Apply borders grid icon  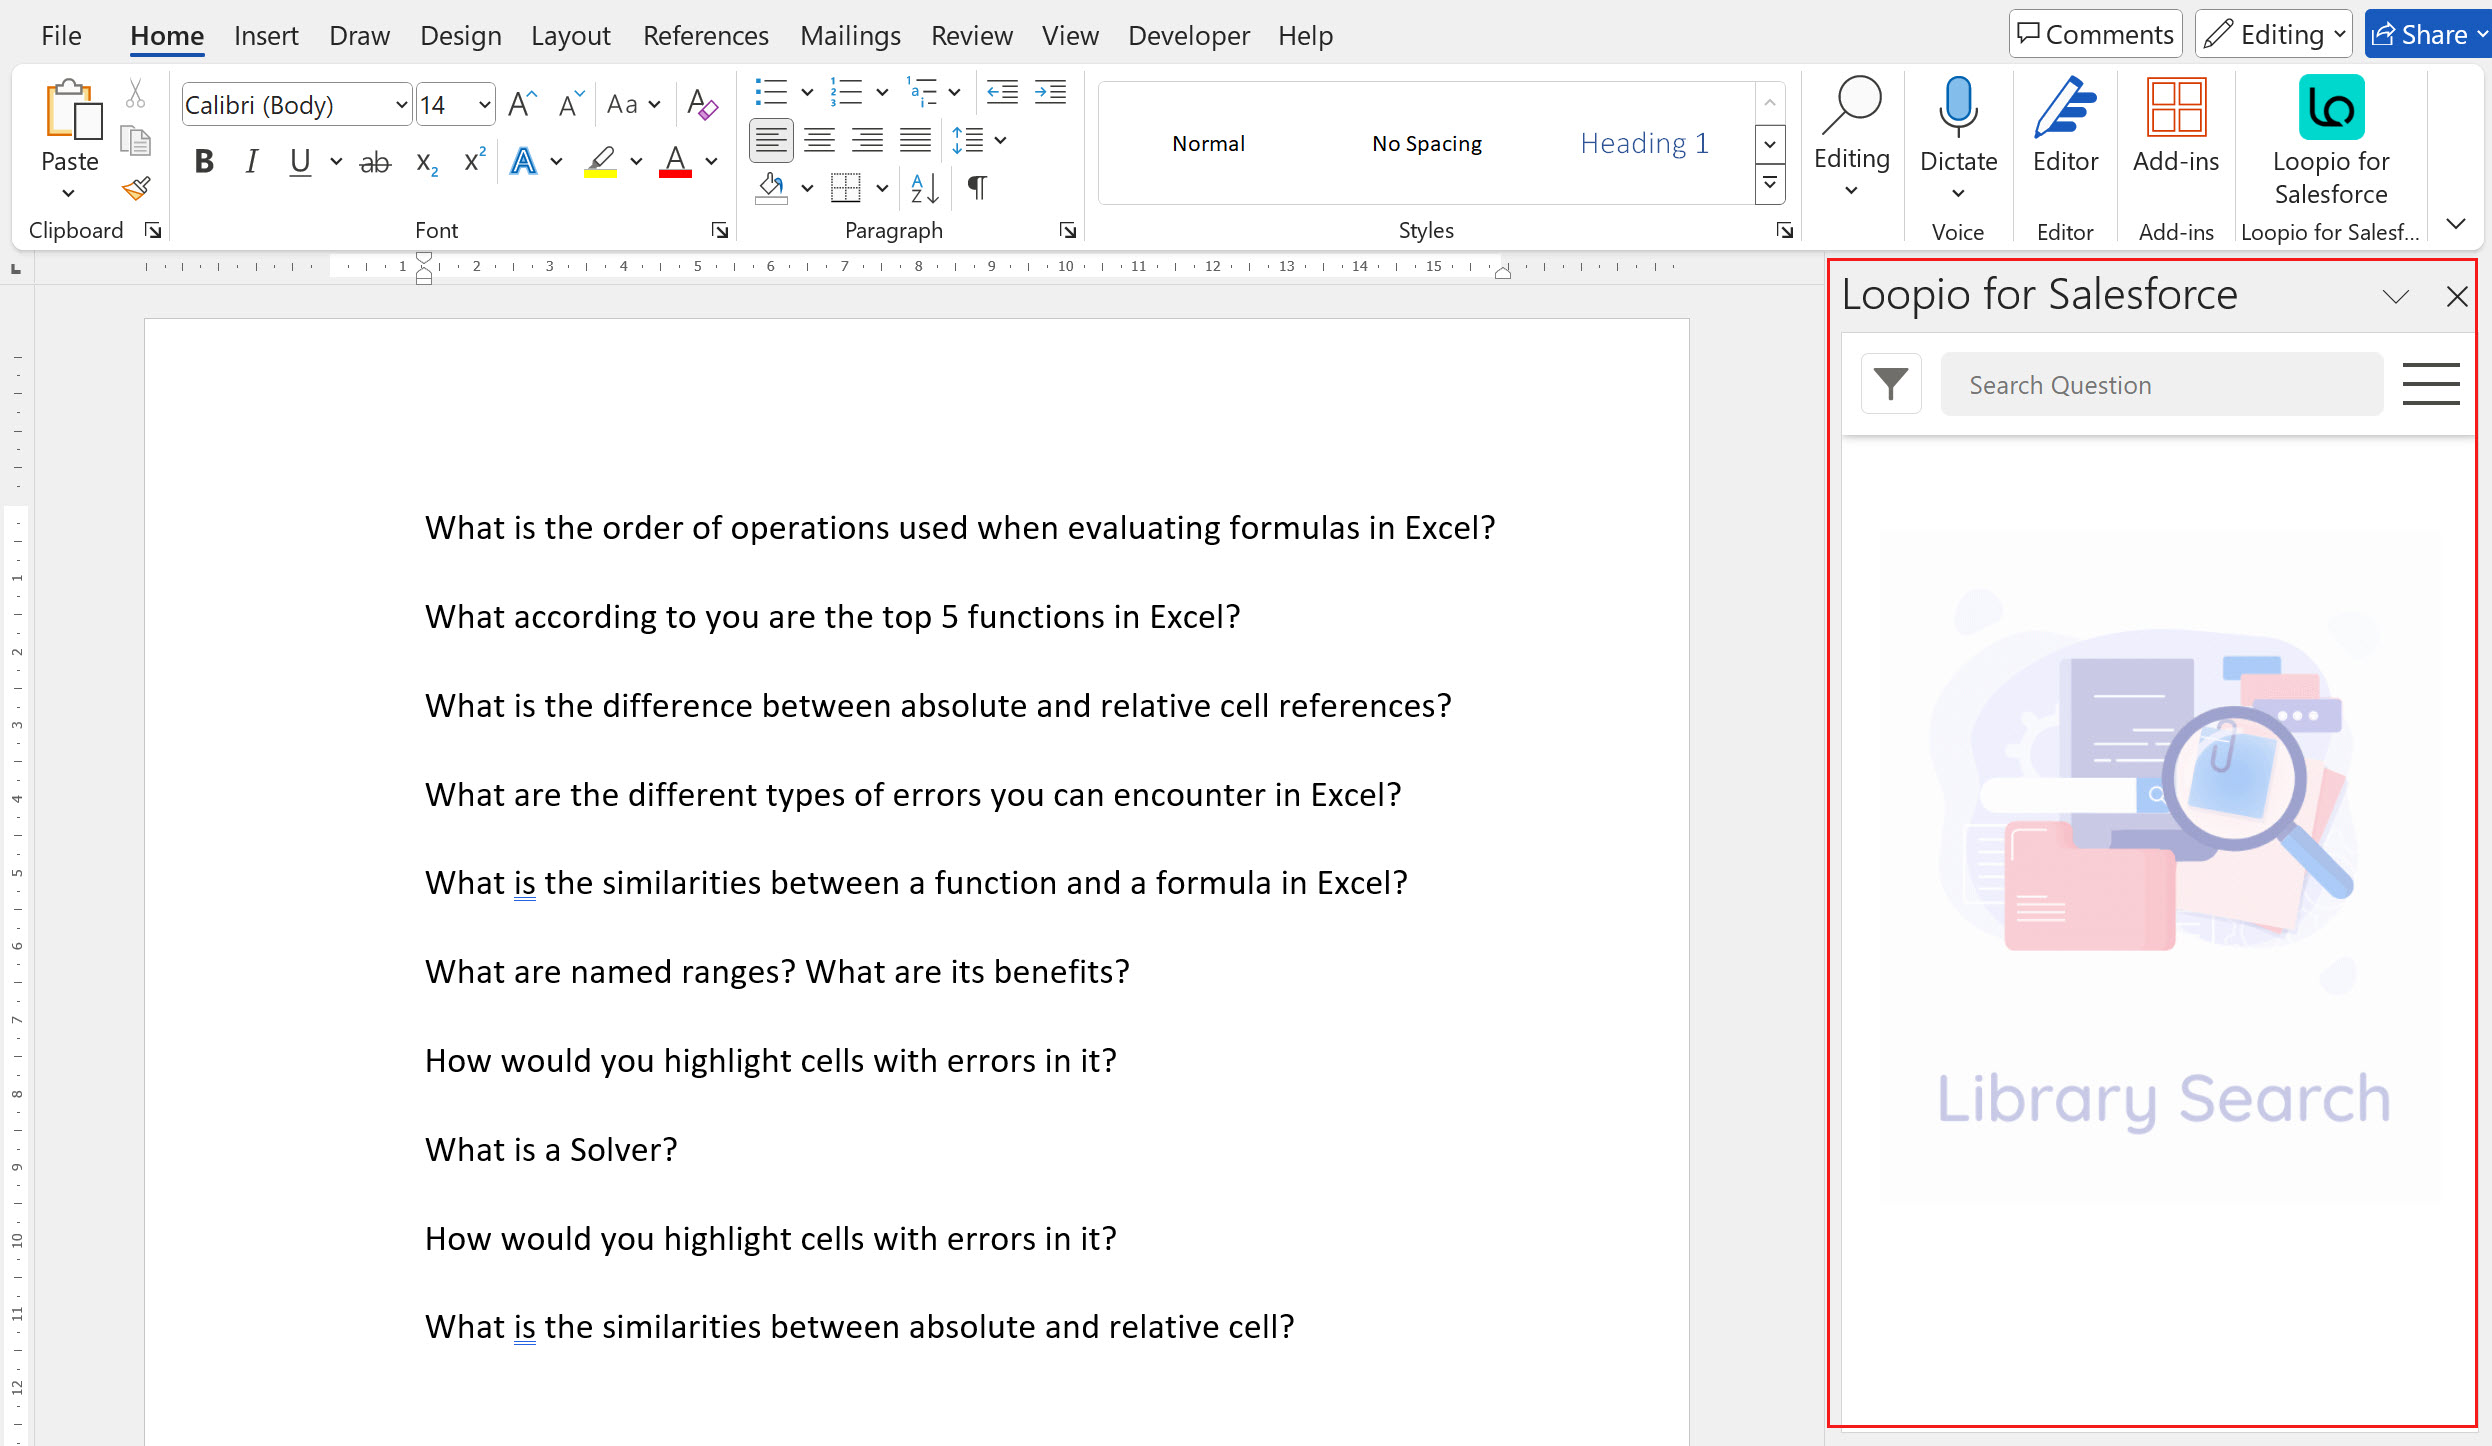point(846,188)
